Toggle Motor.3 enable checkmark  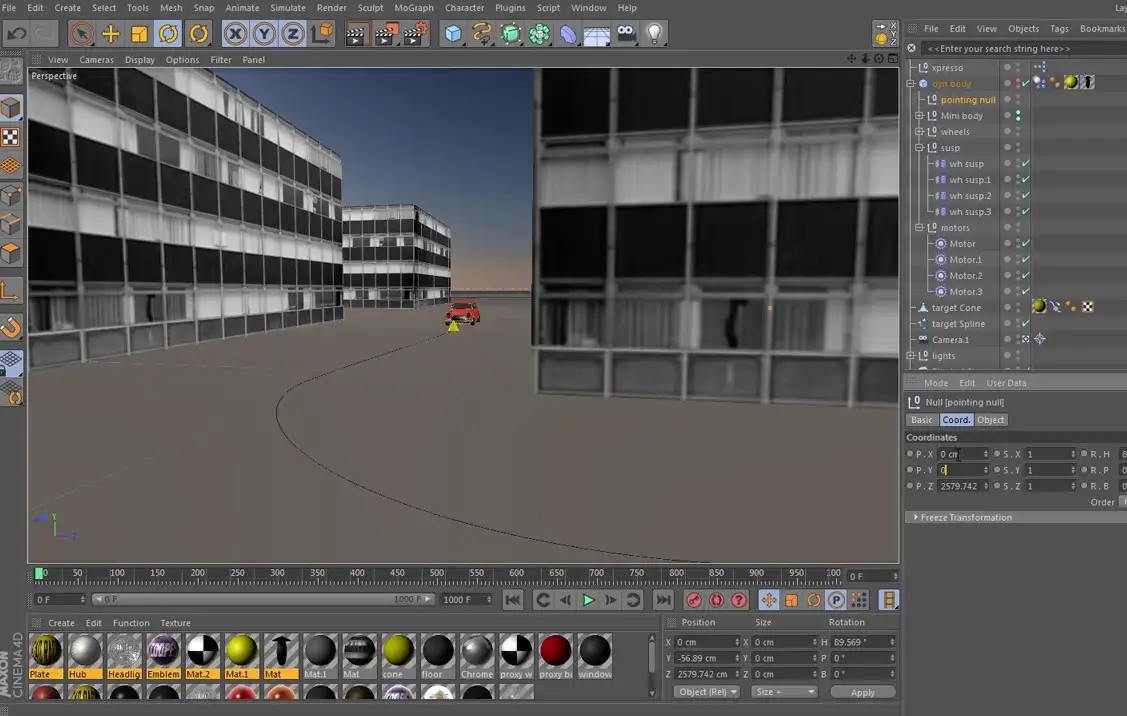click(x=1026, y=292)
